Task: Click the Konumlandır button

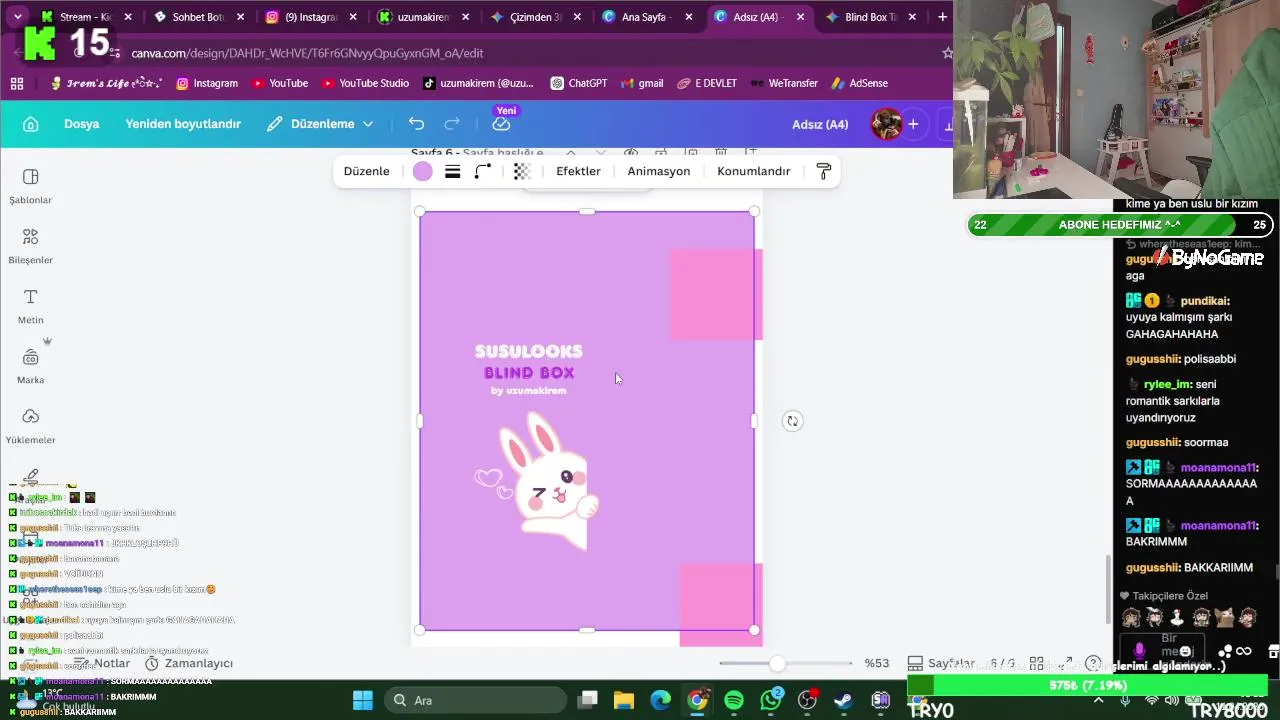Action: click(x=754, y=171)
